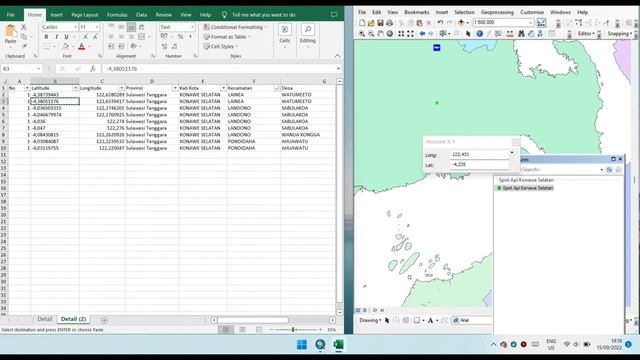Open Geoprocessing menu in ArcMap
The height and width of the screenshot is (360, 640).
497,12
